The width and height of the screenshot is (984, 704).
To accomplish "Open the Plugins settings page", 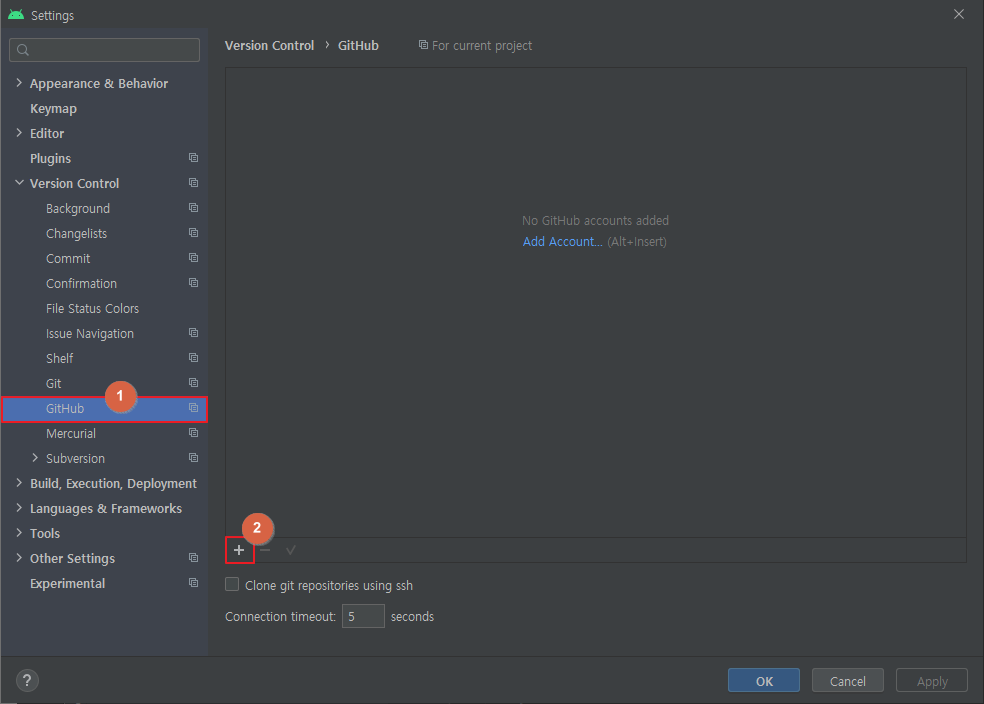I will 50,159.
